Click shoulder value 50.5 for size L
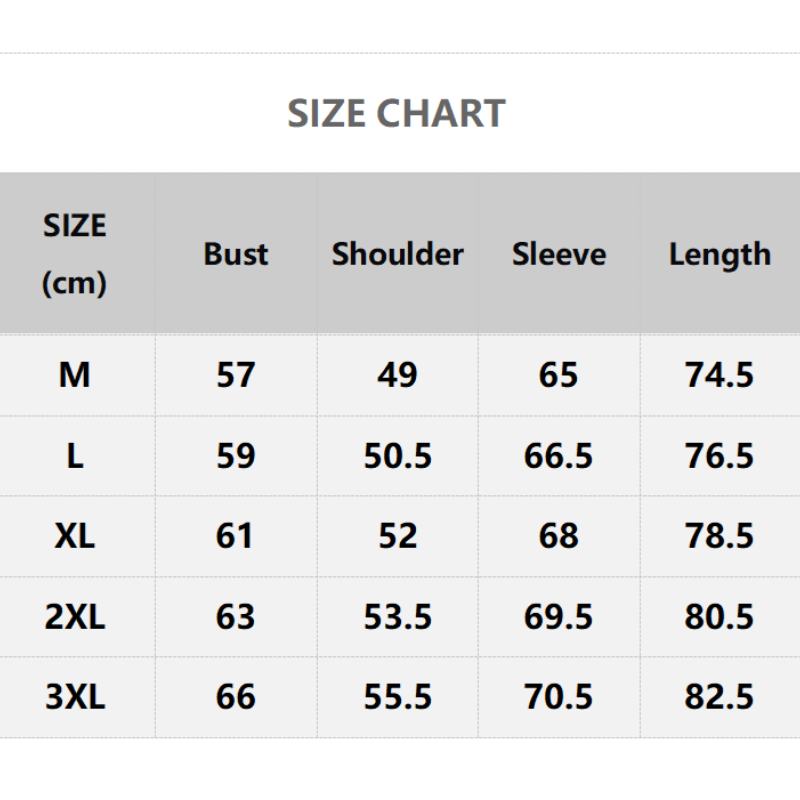The height and width of the screenshot is (800, 800). (x=398, y=456)
